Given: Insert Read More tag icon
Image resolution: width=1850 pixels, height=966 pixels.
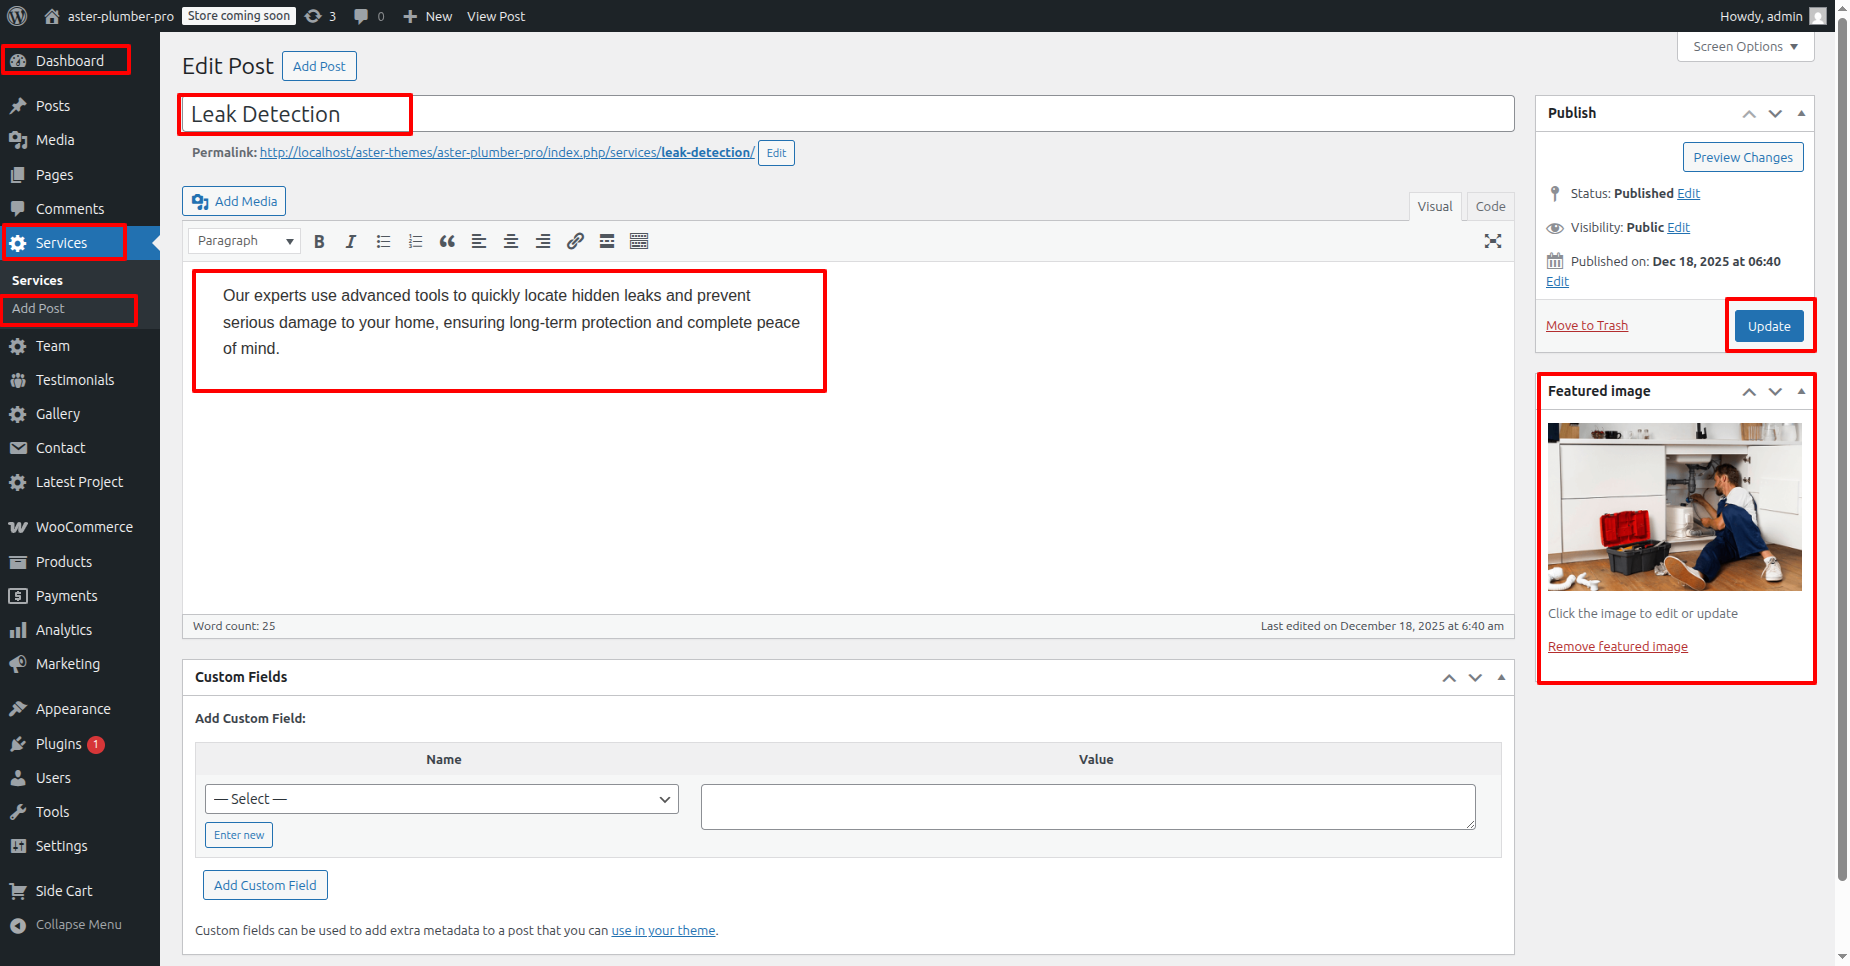Looking at the screenshot, I should click(607, 241).
